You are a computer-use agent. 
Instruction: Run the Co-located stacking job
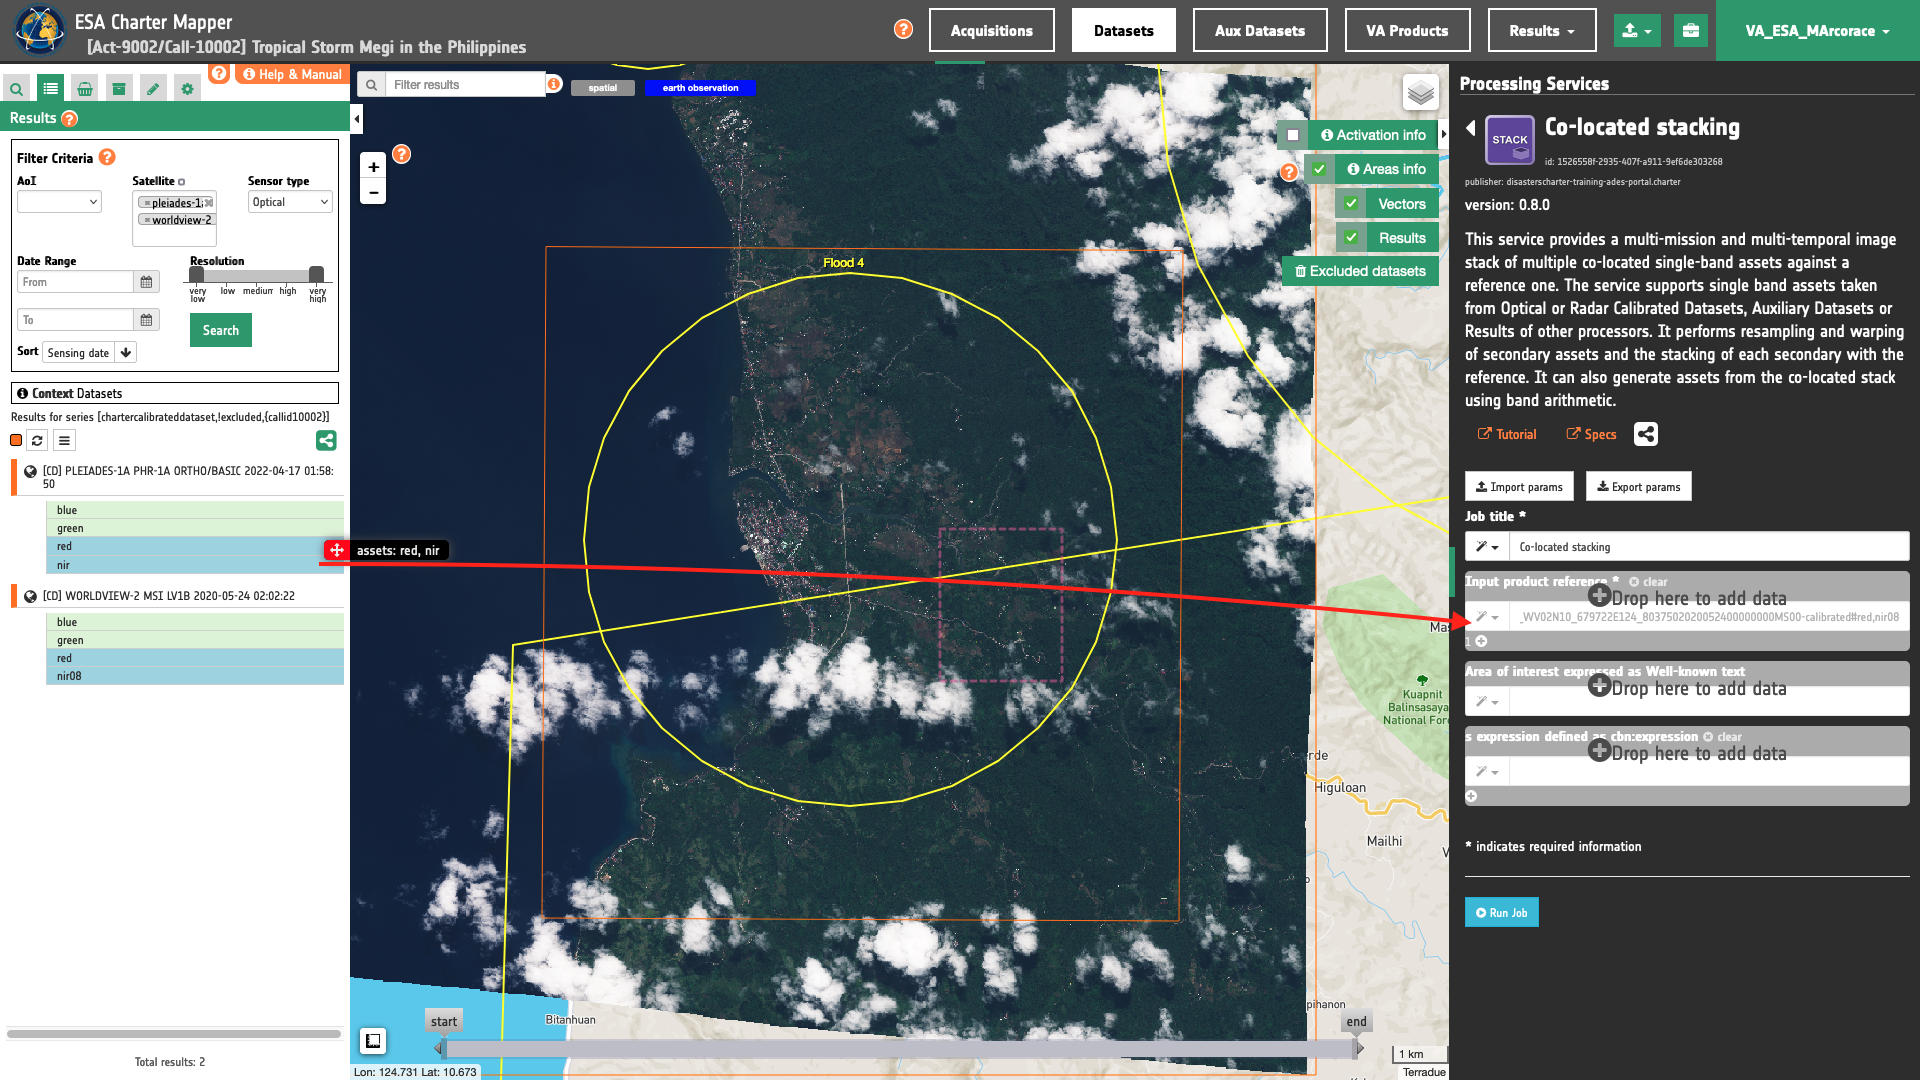1501,913
